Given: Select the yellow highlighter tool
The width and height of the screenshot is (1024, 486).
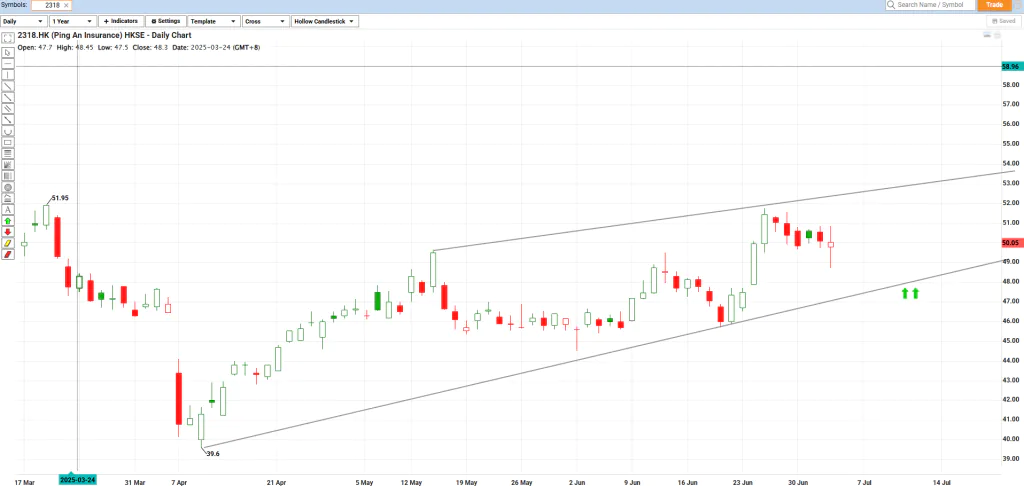Looking at the screenshot, I should (x=8, y=243).
